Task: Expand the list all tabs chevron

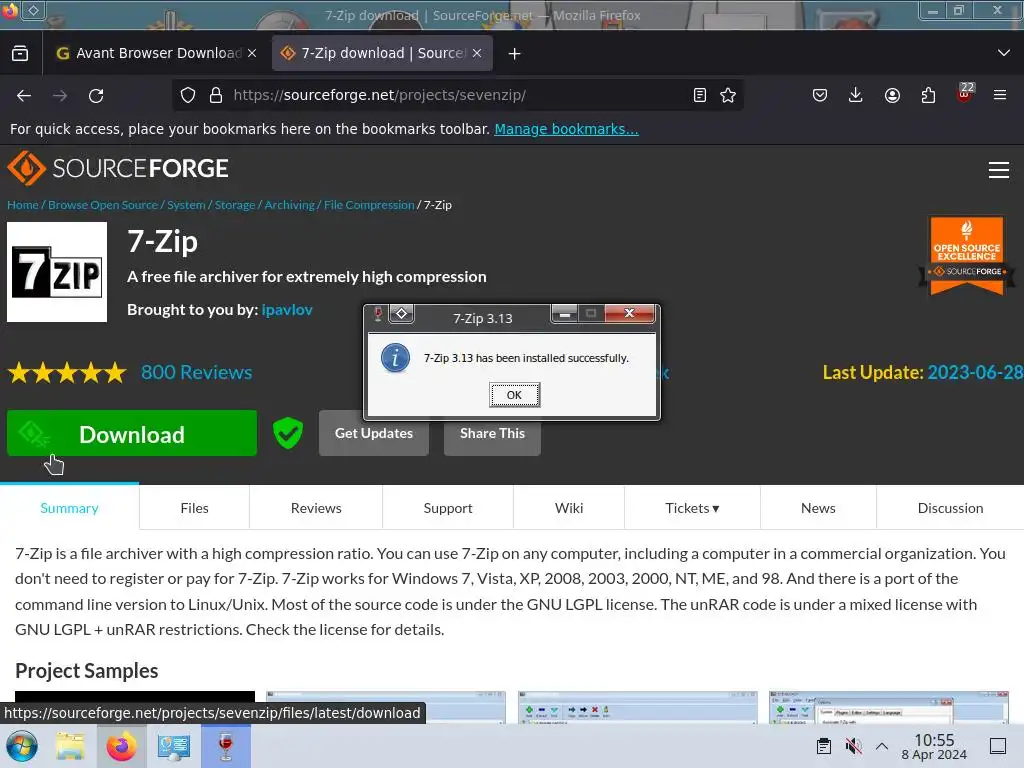Action: click(1004, 53)
